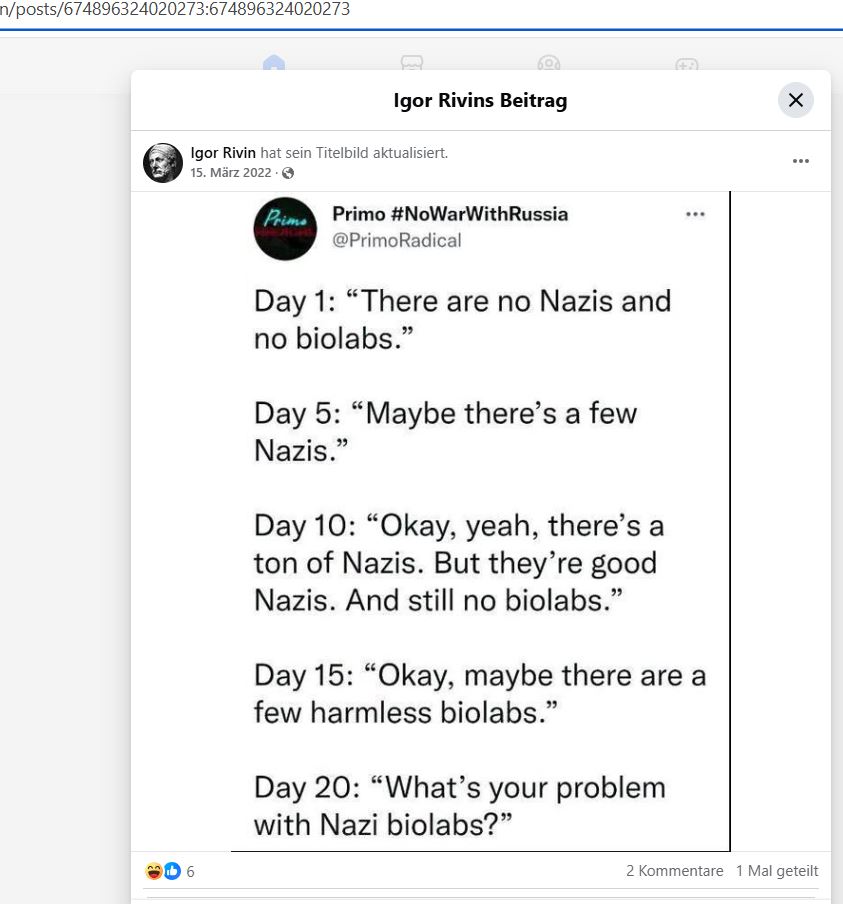843x904 pixels.
Task: Click Igor Rivin's profile avatar
Action: click(x=163, y=163)
